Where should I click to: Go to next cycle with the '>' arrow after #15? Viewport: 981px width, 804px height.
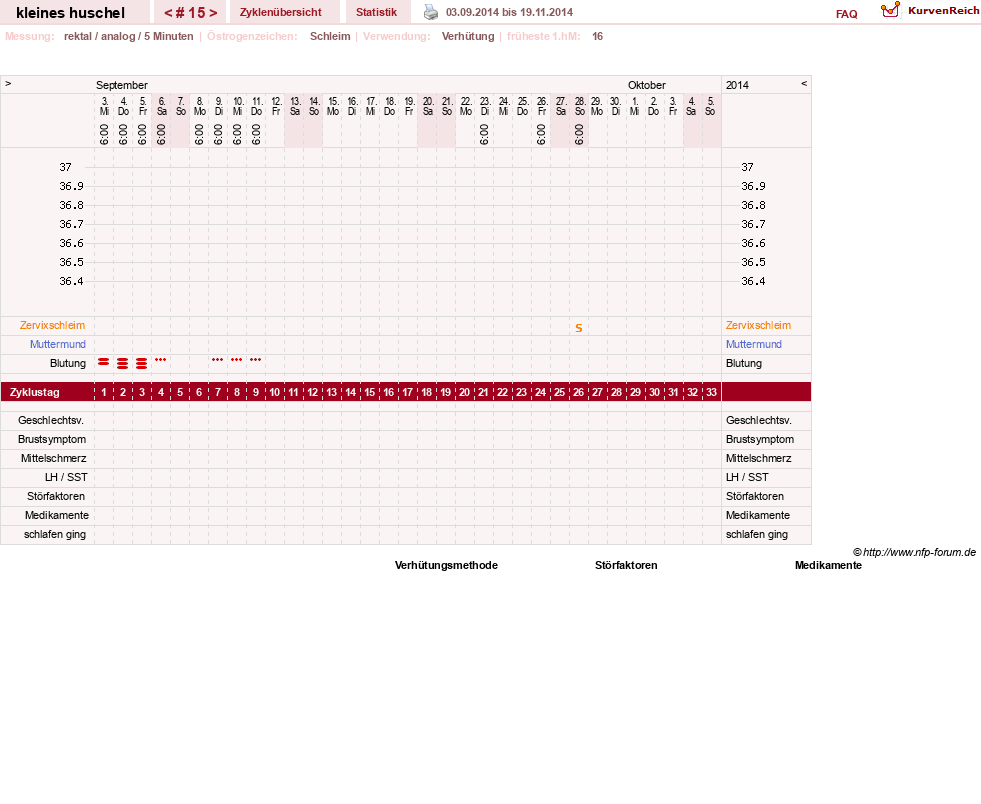pos(213,13)
